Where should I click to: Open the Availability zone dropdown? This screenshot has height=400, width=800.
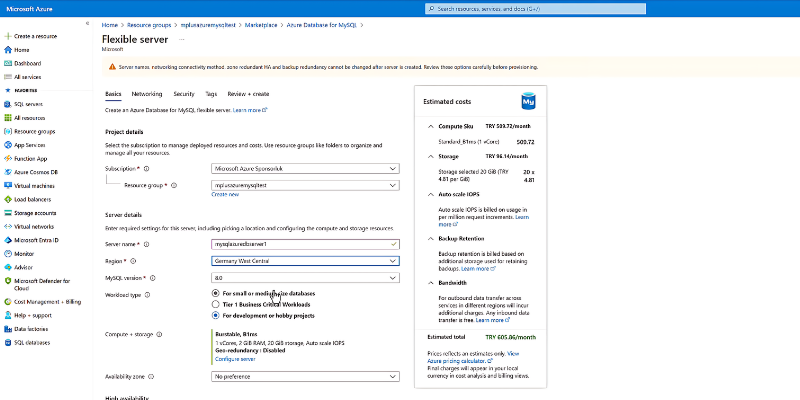click(x=305, y=377)
